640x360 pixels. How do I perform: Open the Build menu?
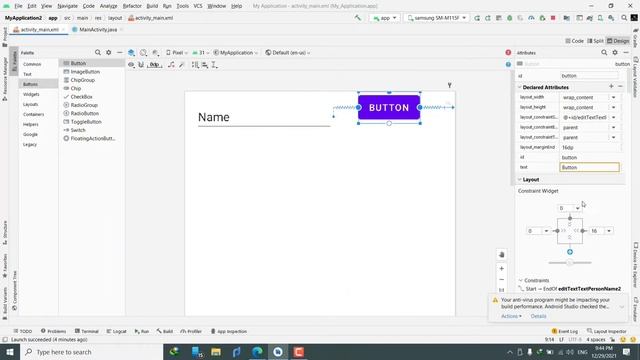tap(152, 6)
